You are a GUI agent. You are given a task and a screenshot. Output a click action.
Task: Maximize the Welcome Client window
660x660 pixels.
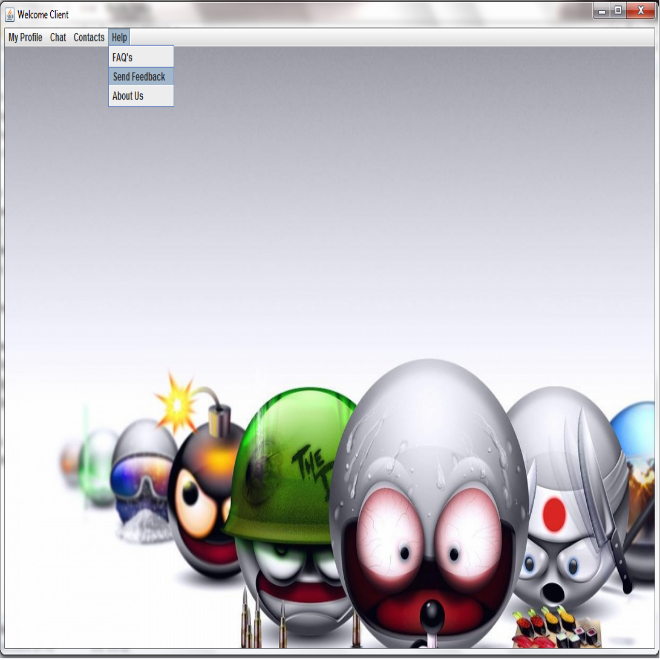618,11
